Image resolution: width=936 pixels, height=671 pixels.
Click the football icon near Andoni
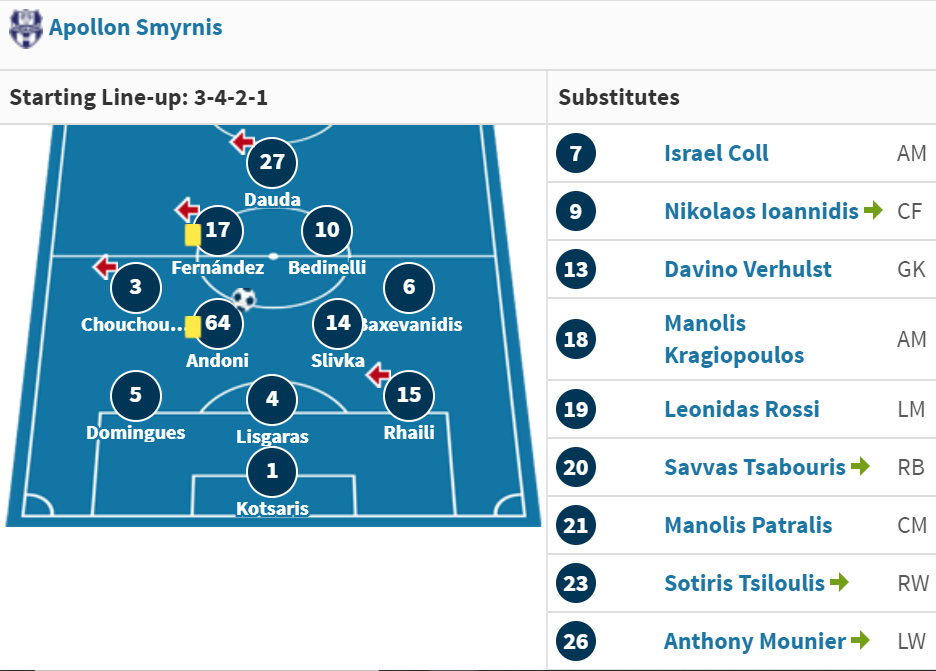point(244,299)
